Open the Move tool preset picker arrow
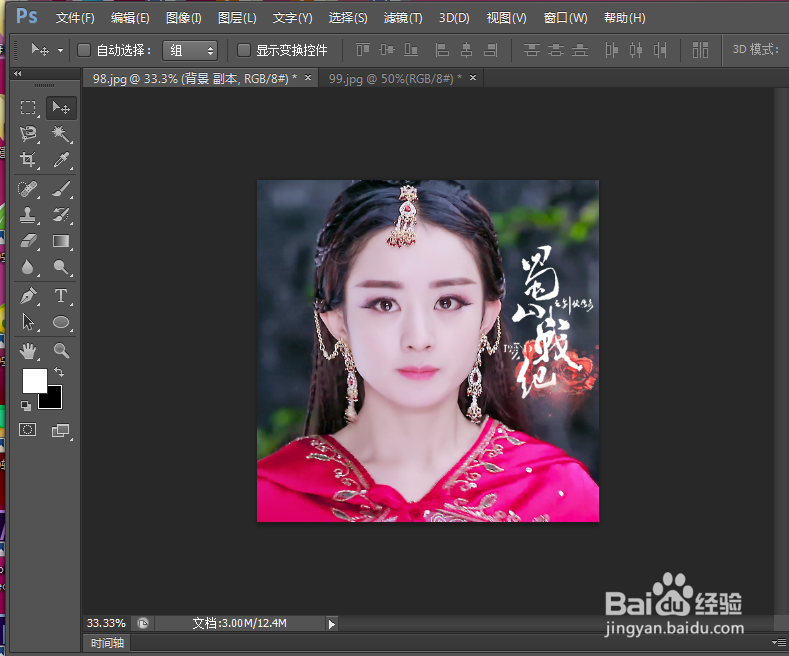Image resolution: width=789 pixels, height=656 pixels. pyautogui.click(x=60, y=50)
